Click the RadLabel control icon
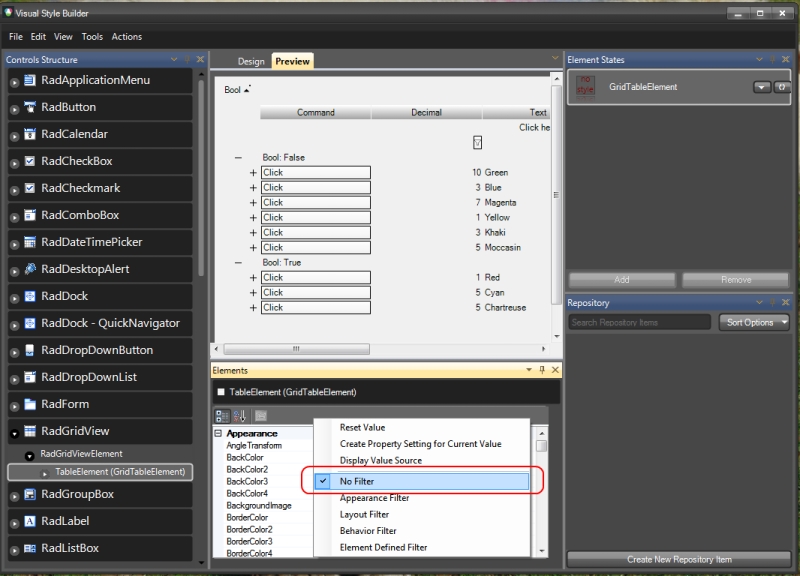 pos(30,521)
